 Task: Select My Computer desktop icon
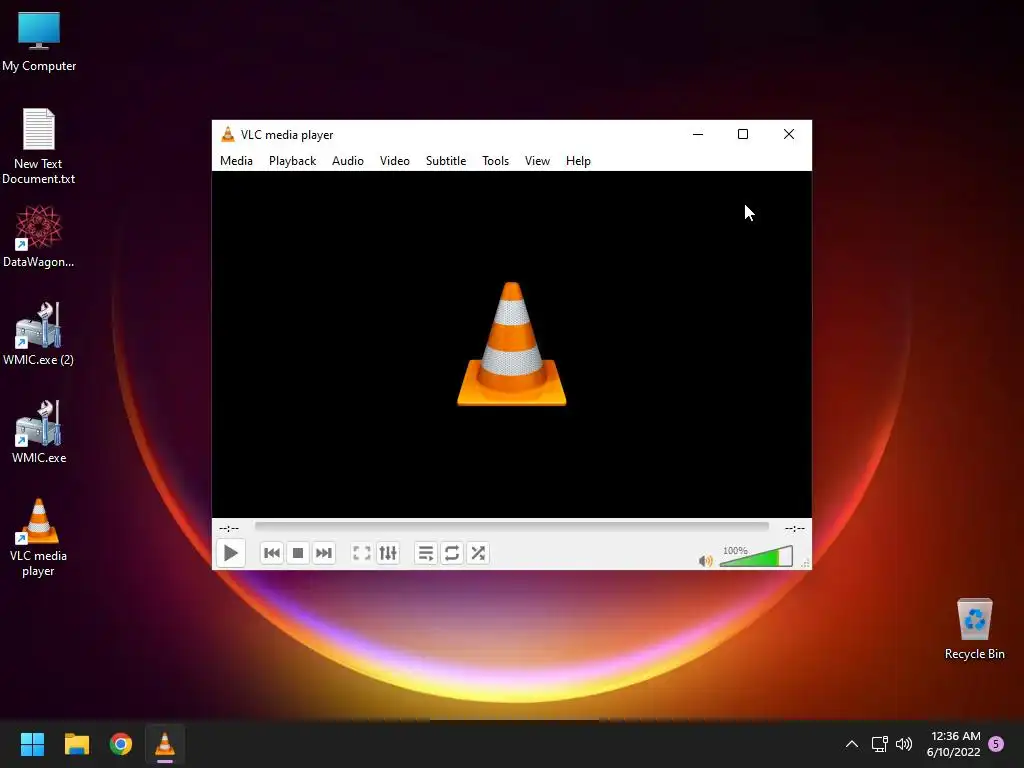[x=39, y=42]
